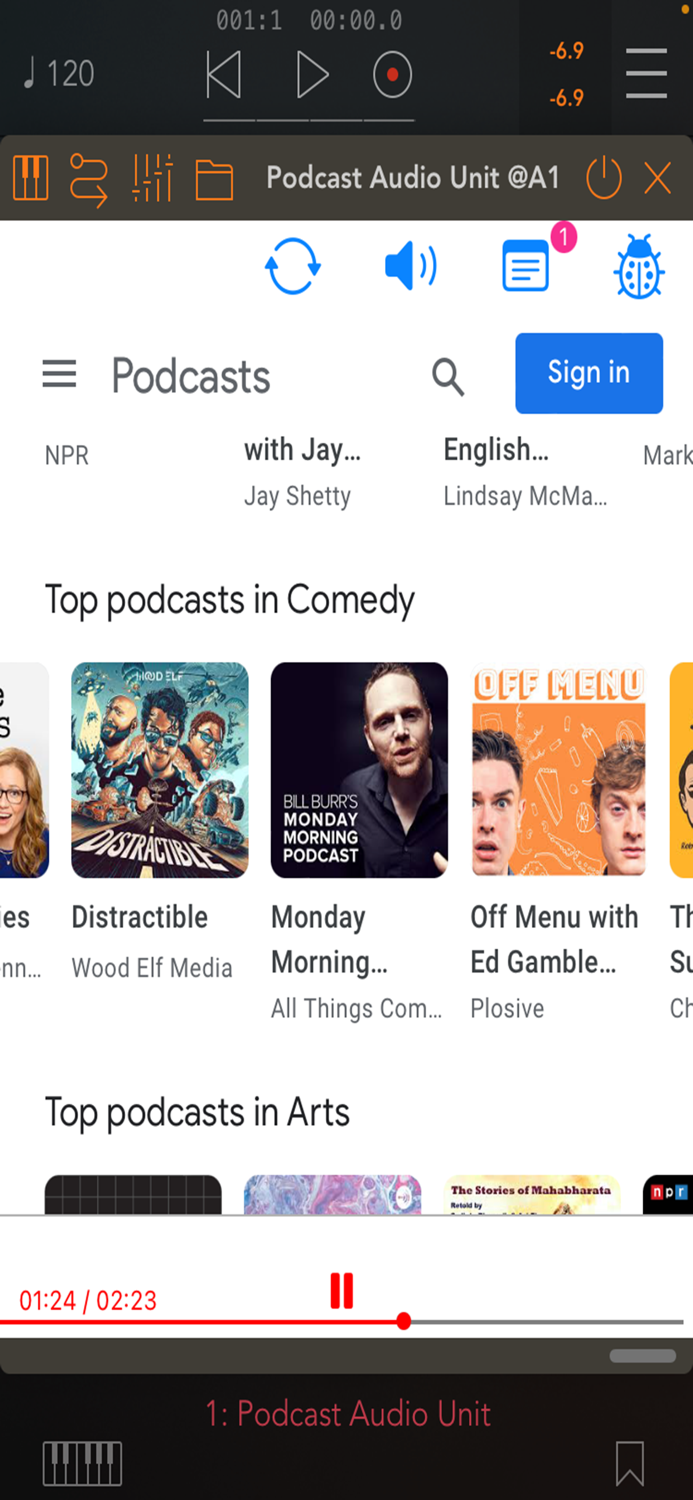
Task: Click the bookmark icon
Action: coord(630,1463)
